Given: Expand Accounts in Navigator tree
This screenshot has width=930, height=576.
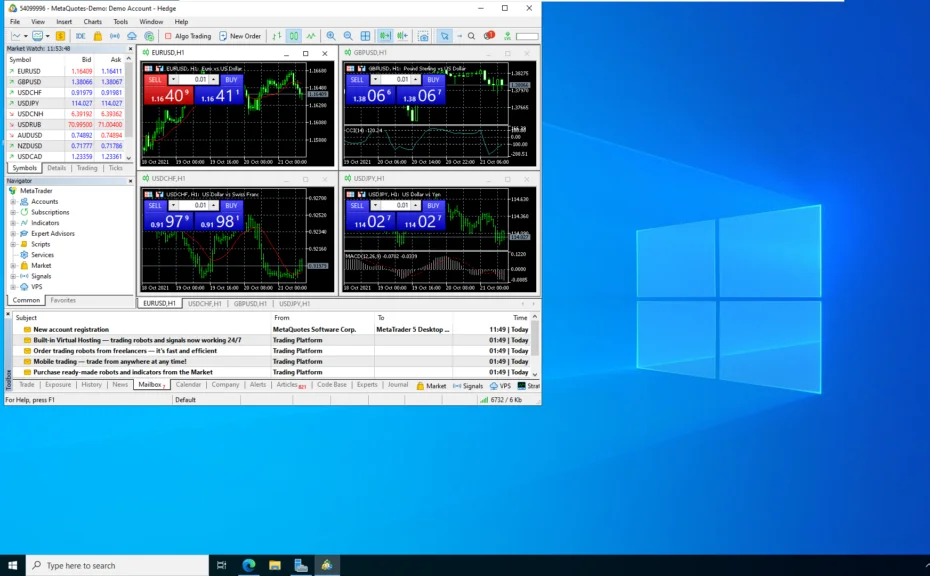Looking at the screenshot, I should tap(13, 202).
